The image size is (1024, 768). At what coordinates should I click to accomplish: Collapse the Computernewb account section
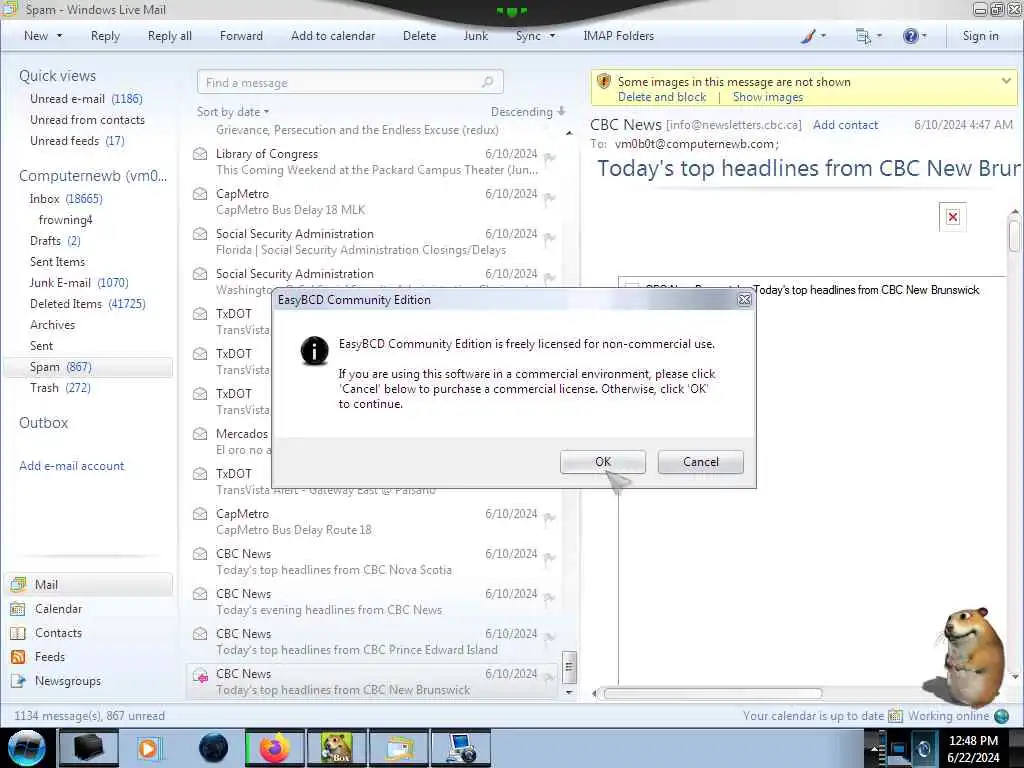coord(93,176)
